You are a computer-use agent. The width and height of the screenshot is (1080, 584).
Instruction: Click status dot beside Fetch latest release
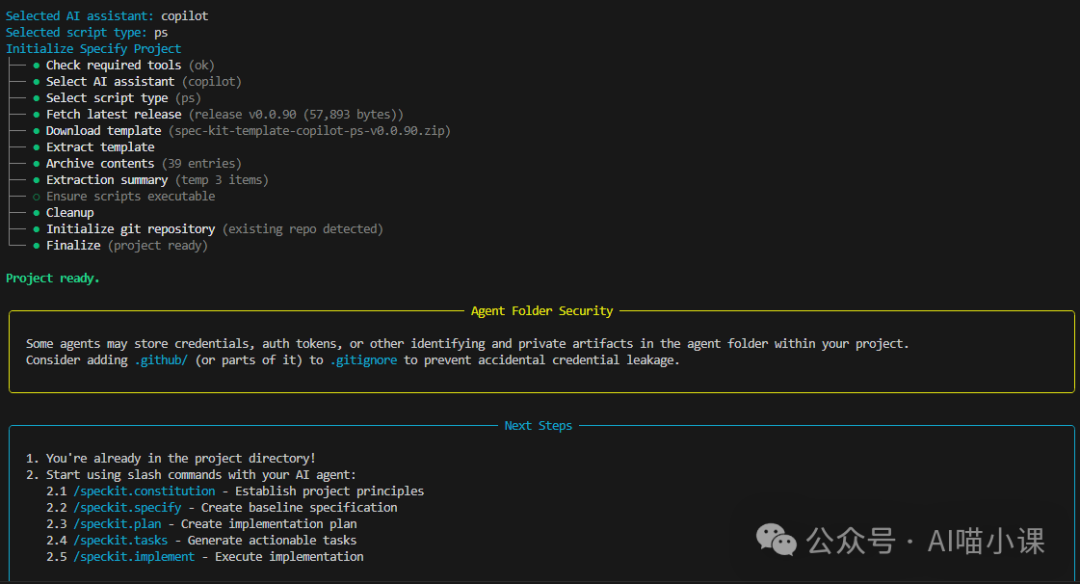point(36,115)
